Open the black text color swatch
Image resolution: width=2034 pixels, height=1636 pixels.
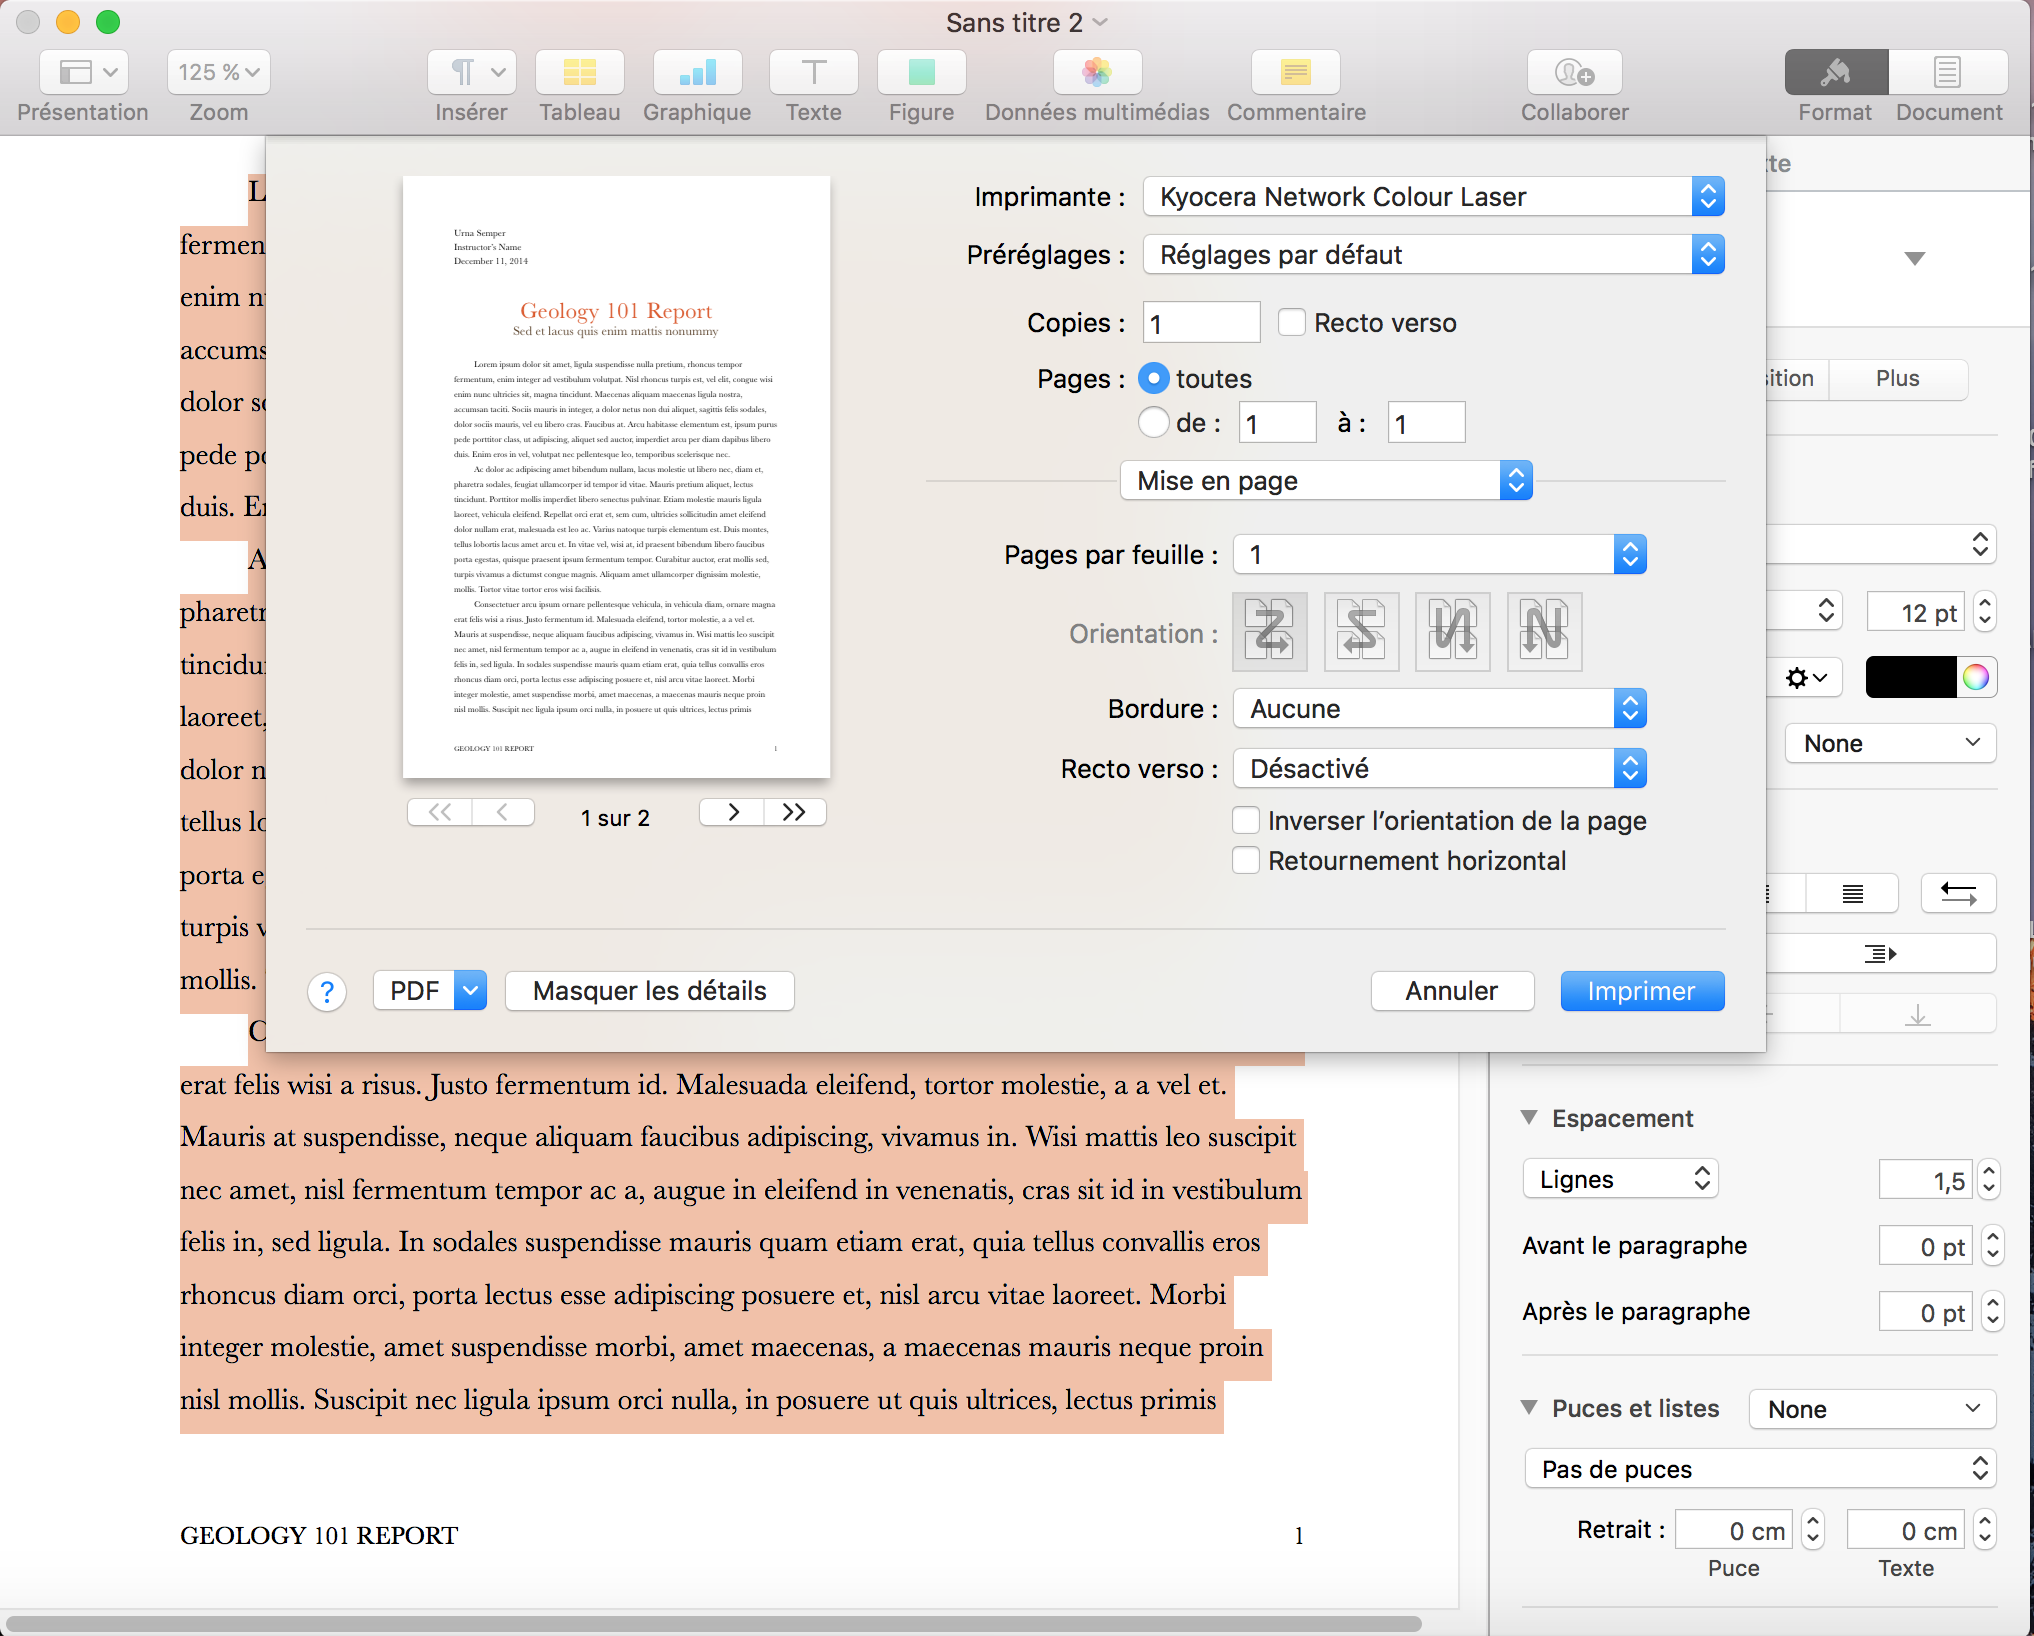point(1910,677)
